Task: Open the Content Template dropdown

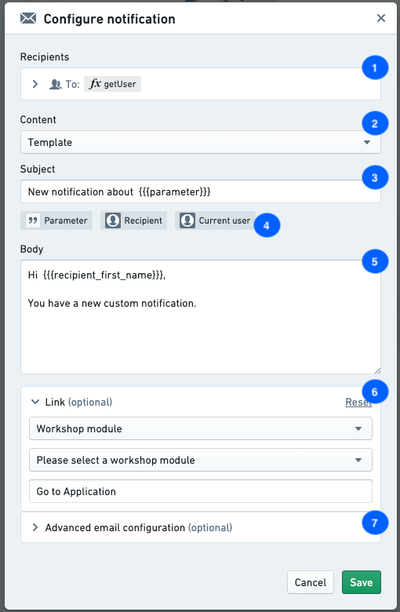Action: (201, 142)
